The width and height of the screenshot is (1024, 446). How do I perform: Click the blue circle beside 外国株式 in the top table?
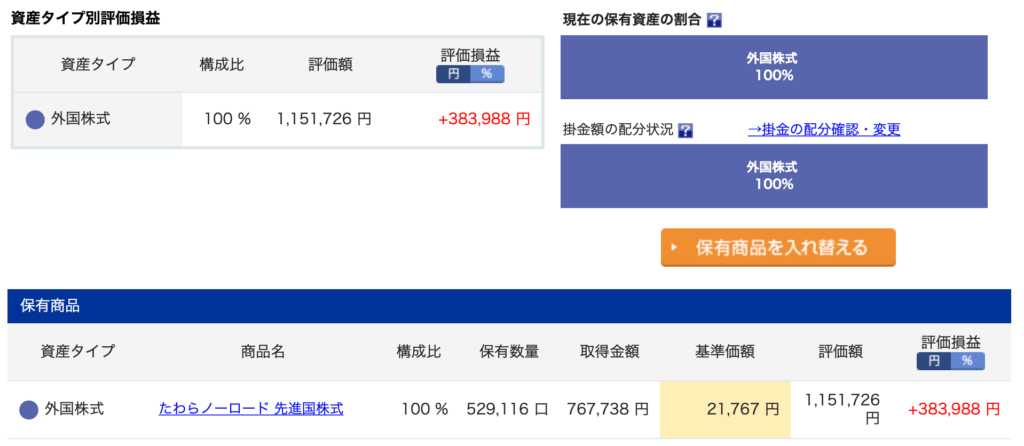click(x=35, y=119)
